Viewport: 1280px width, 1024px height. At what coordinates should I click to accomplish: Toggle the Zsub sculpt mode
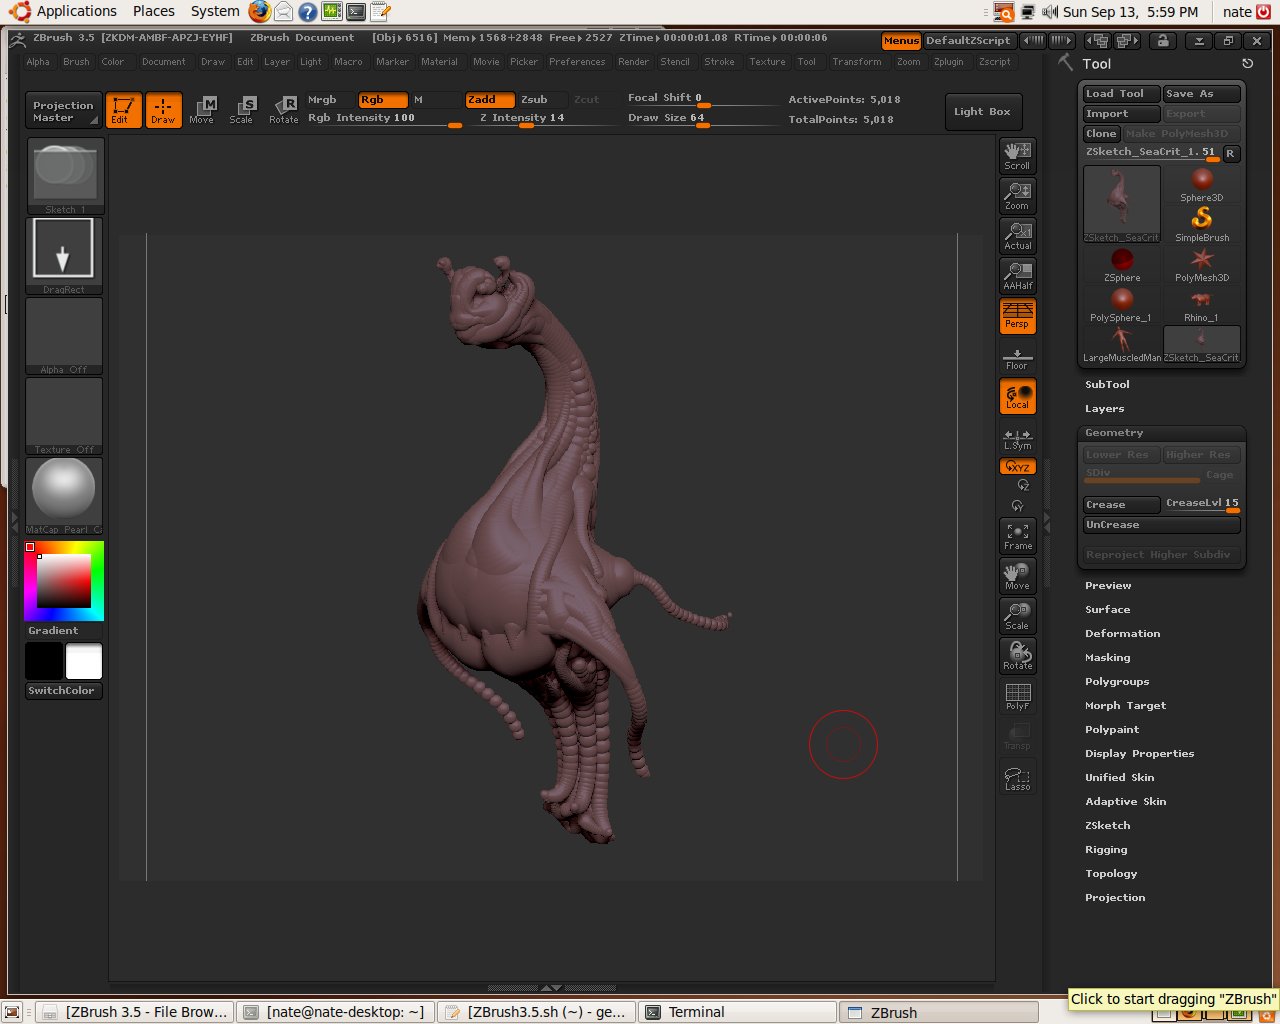coord(535,100)
